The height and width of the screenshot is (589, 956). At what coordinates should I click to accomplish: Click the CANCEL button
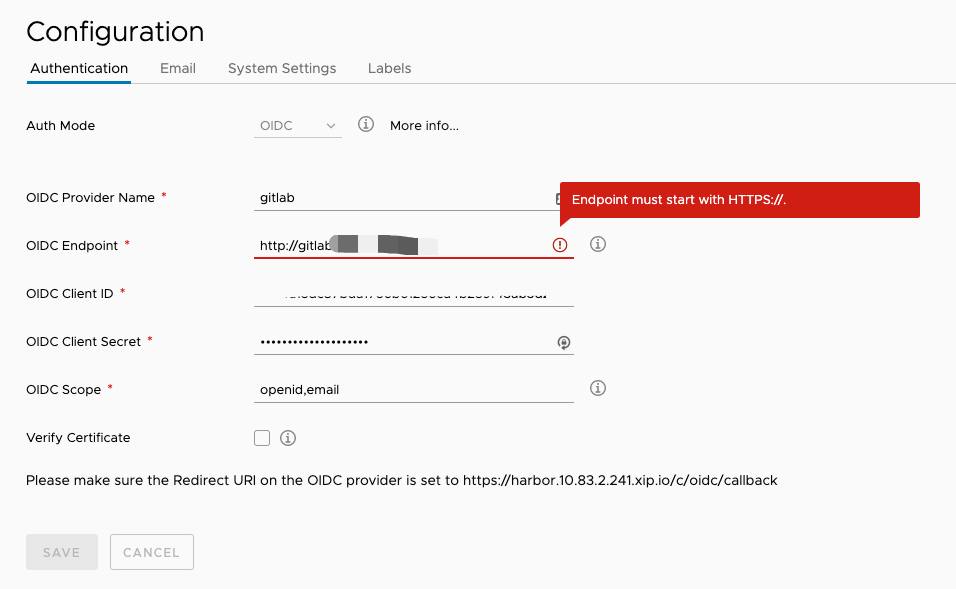pyautogui.click(x=152, y=552)
